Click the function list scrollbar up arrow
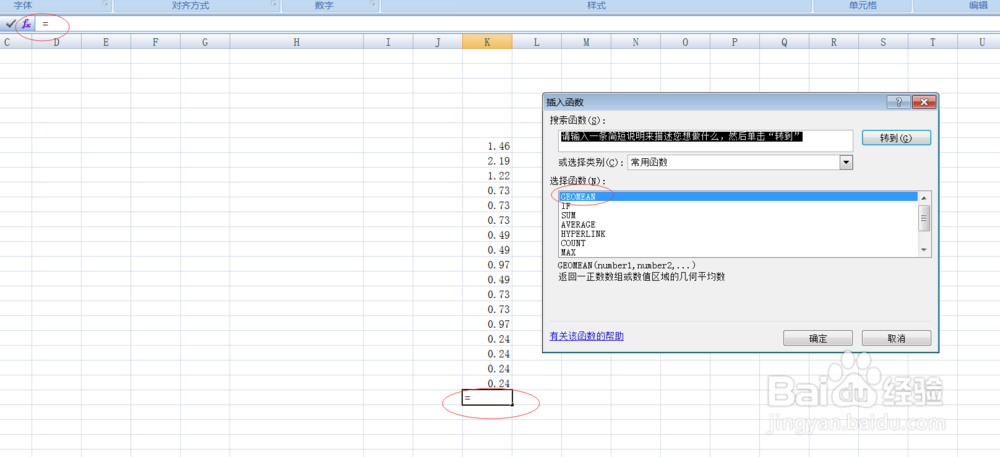This screenshot has width=1000, height=457. click(924, 198)
